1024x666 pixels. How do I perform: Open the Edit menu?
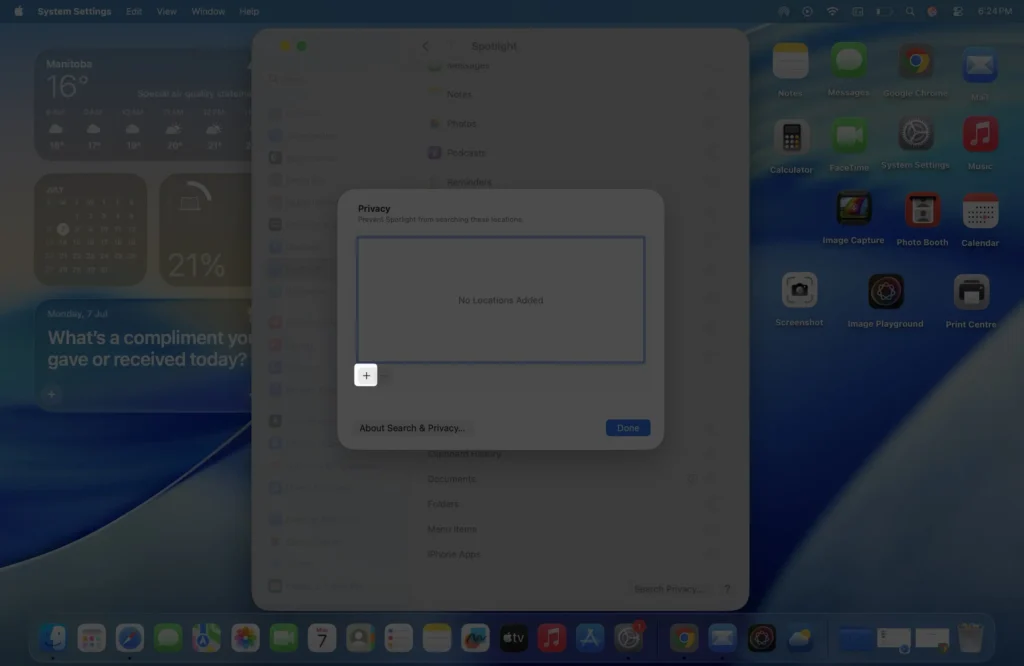tap(134, 11)
